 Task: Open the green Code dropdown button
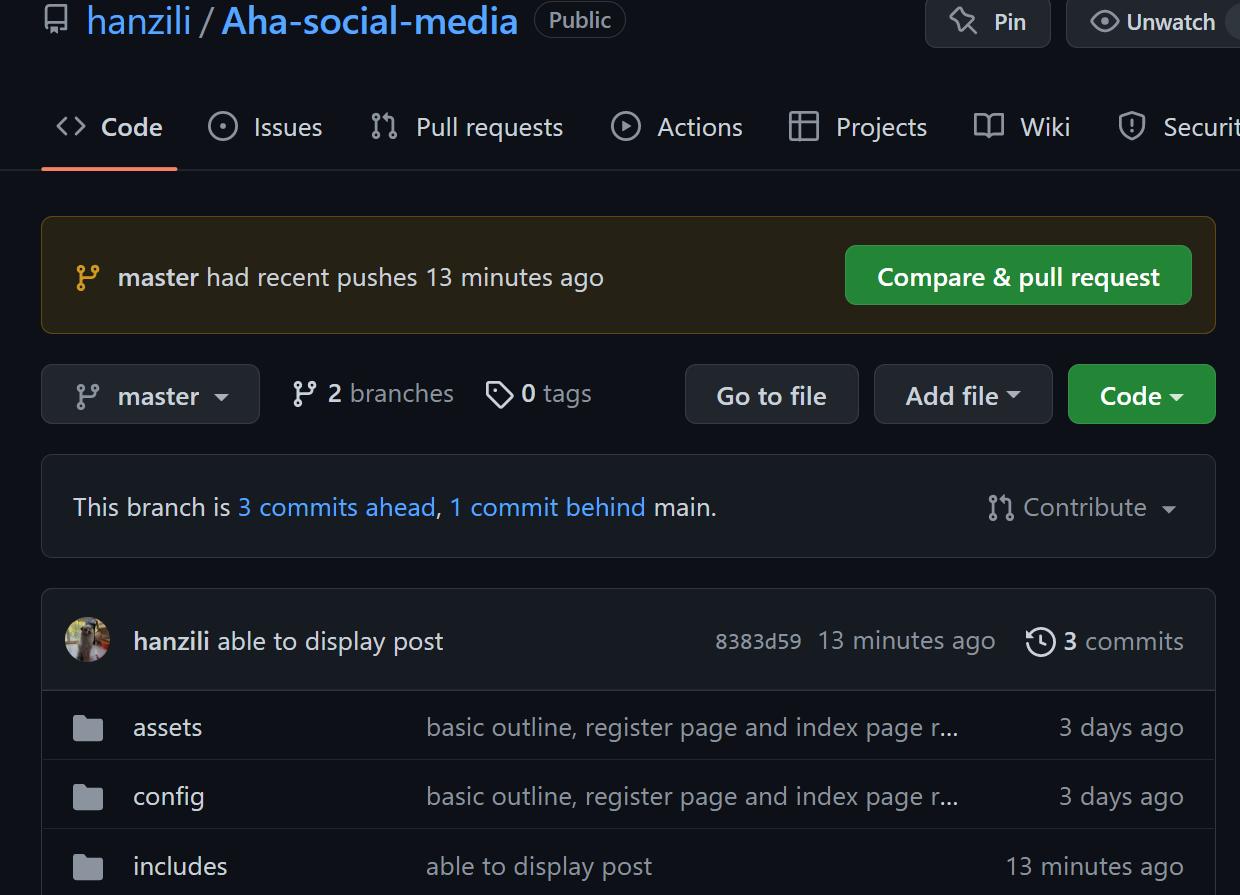[1141, 395]
